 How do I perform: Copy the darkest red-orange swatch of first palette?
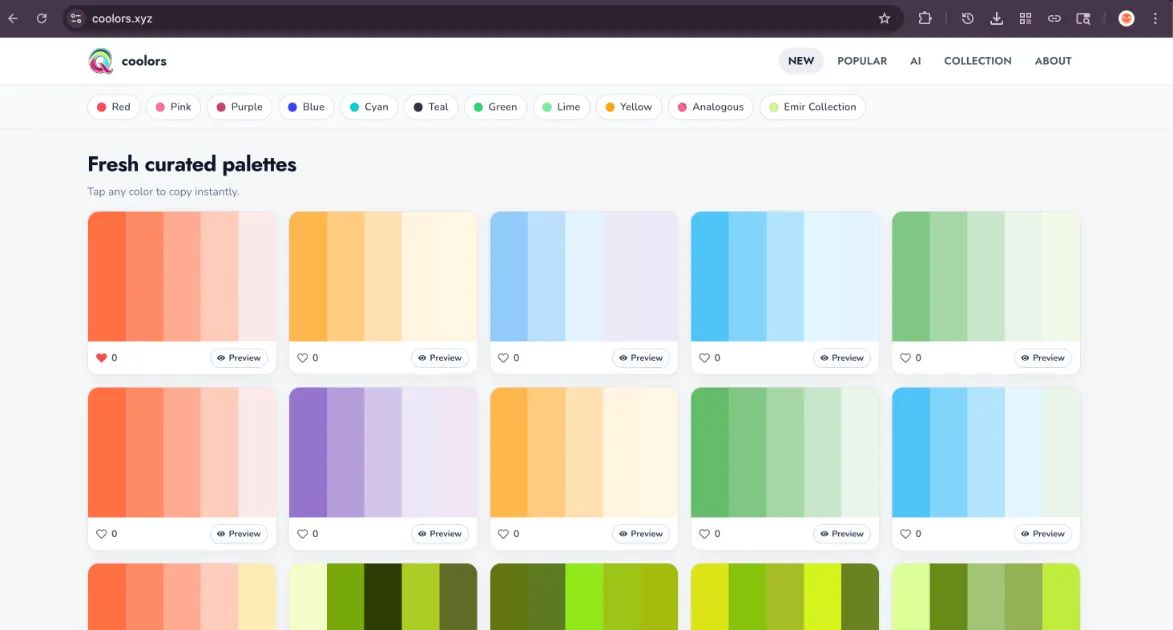(107, 276)
